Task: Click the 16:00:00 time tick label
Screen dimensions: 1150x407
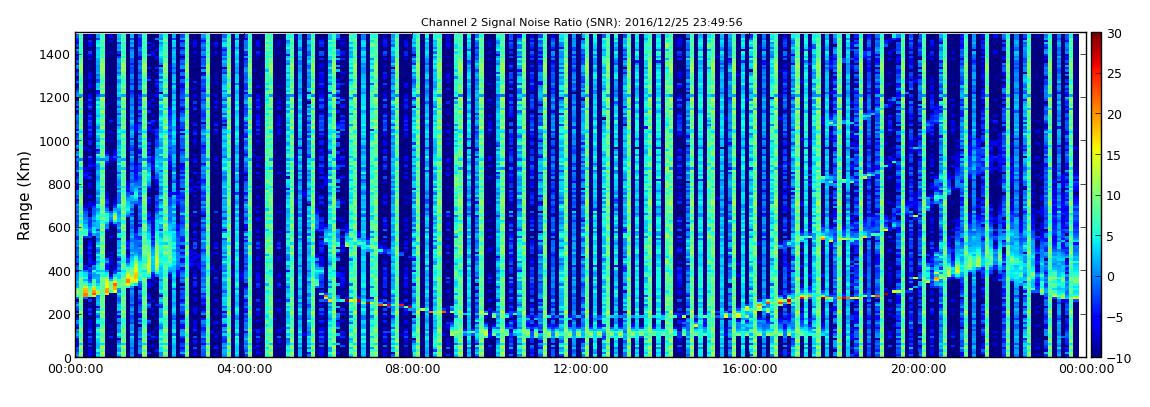Action: pyautogui.click(x=748, y=370)
